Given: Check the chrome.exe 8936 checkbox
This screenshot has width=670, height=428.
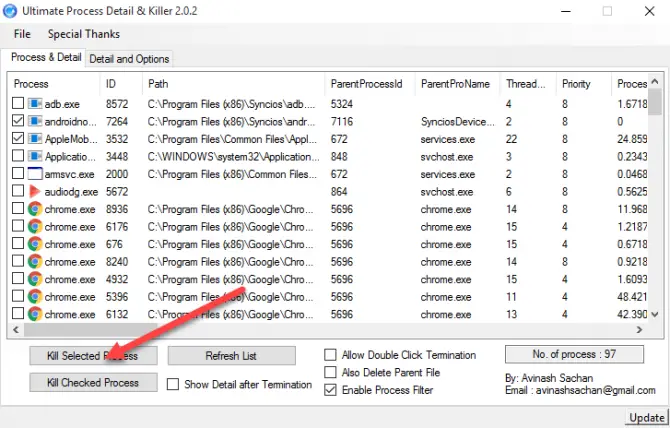Looking at the screenshot, I should click(18, 208).
